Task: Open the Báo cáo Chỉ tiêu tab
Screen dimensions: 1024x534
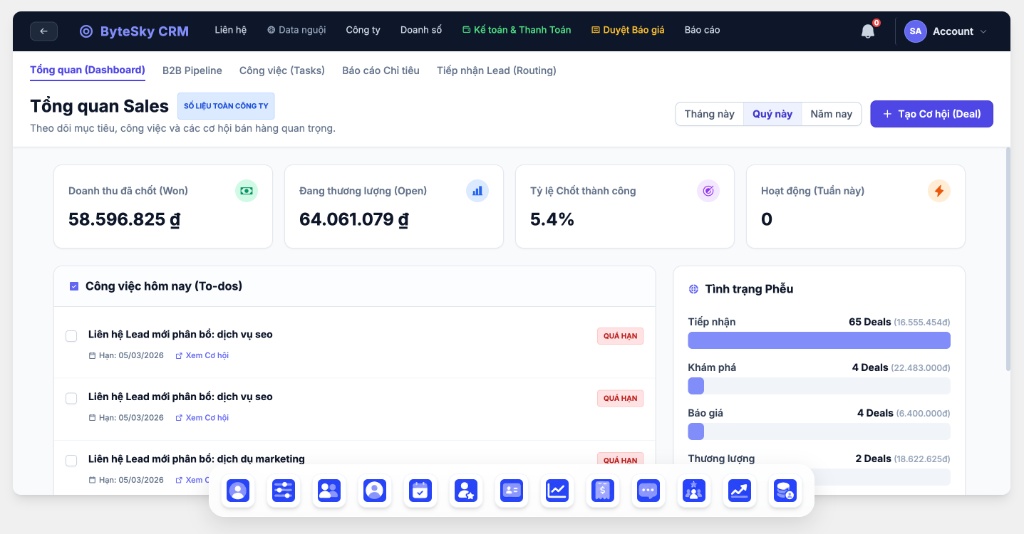Action: (x=381, y=71)
